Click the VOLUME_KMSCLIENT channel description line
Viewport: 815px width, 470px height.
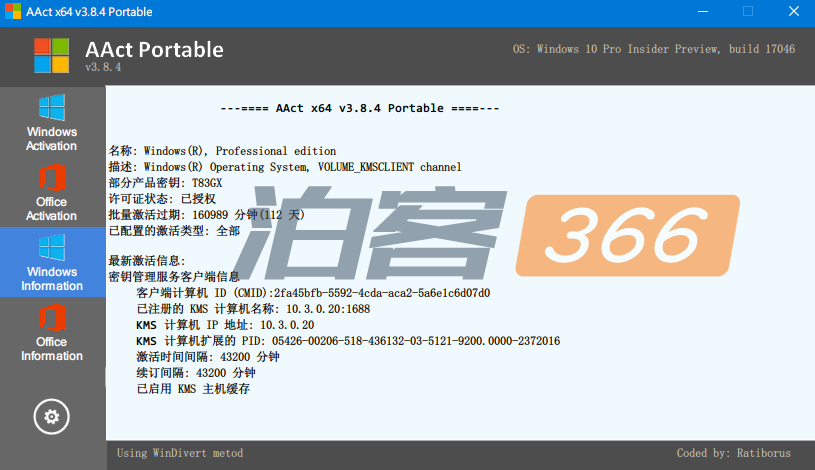coord(285,167)
